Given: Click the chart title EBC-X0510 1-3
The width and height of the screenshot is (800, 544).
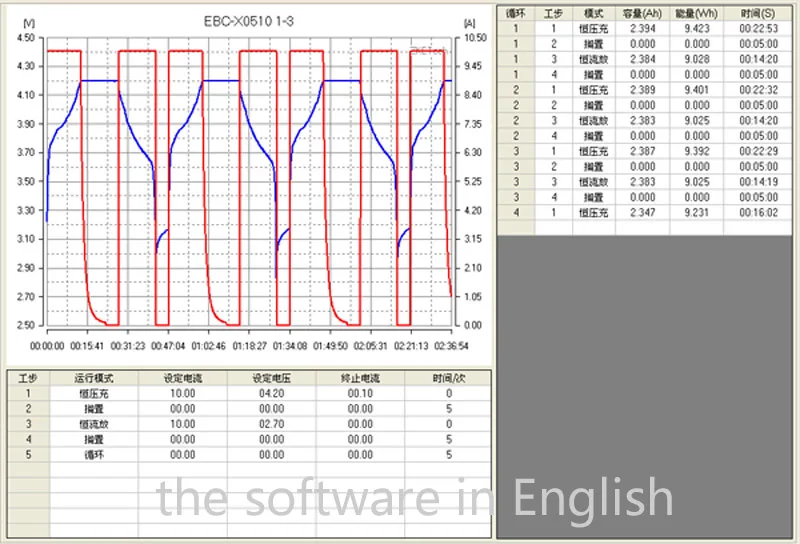Looking at the screenshot, I should pos(248,21).
